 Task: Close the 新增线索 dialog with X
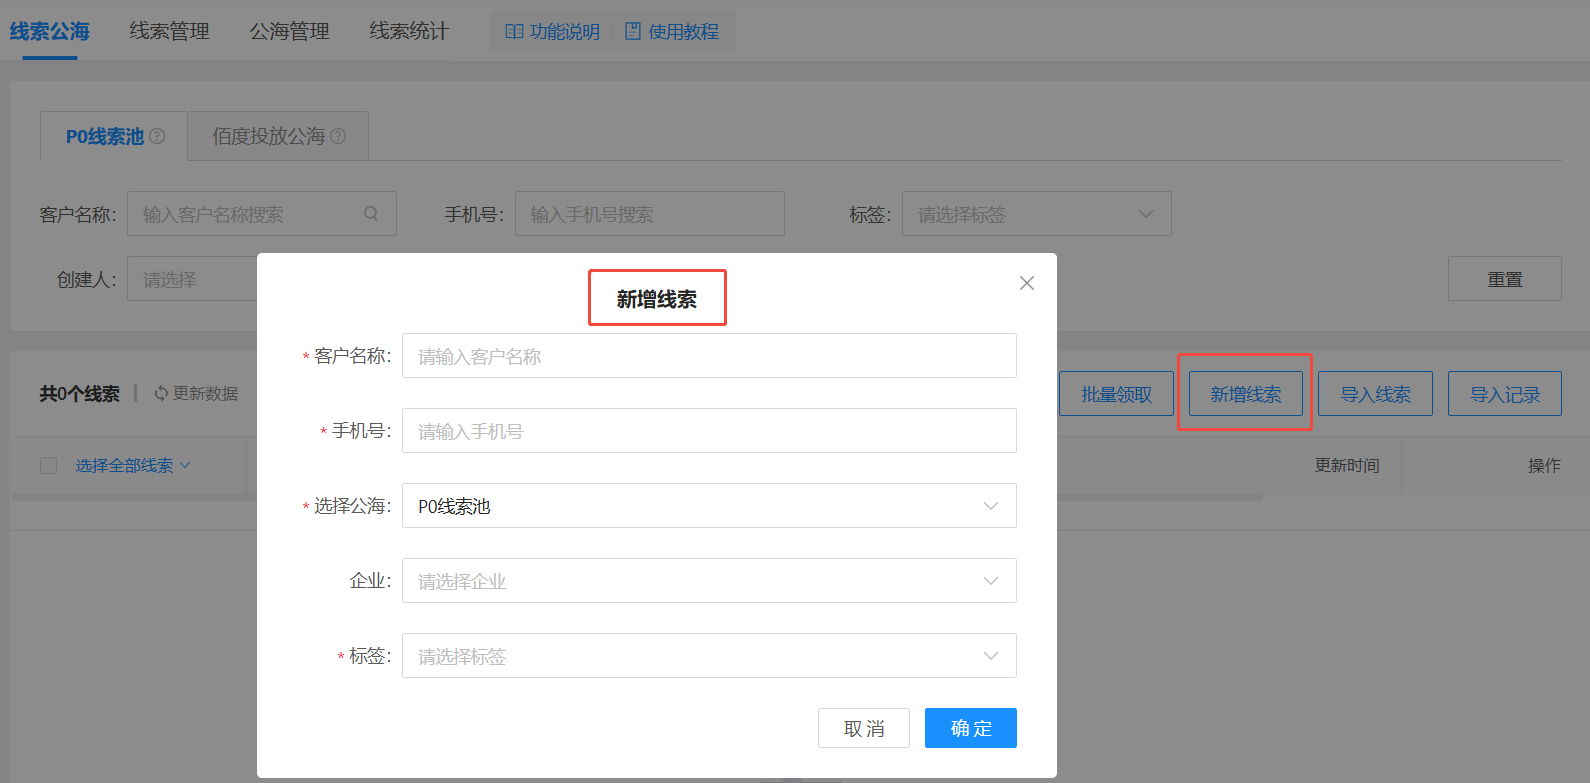1026,283
